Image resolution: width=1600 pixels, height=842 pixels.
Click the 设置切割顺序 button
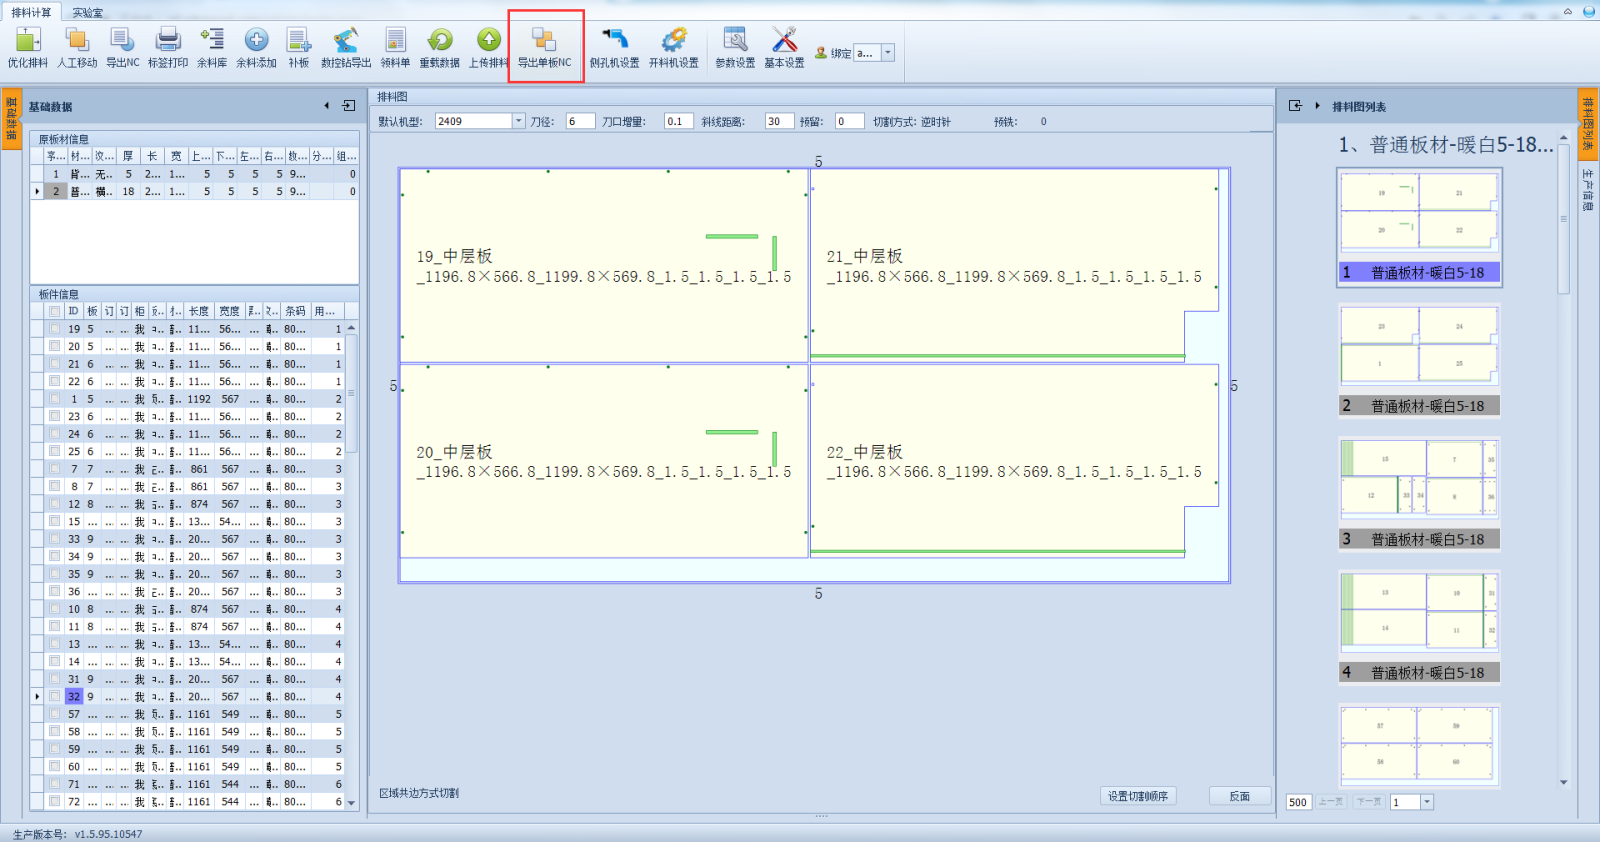click(x=1138, y=796)
